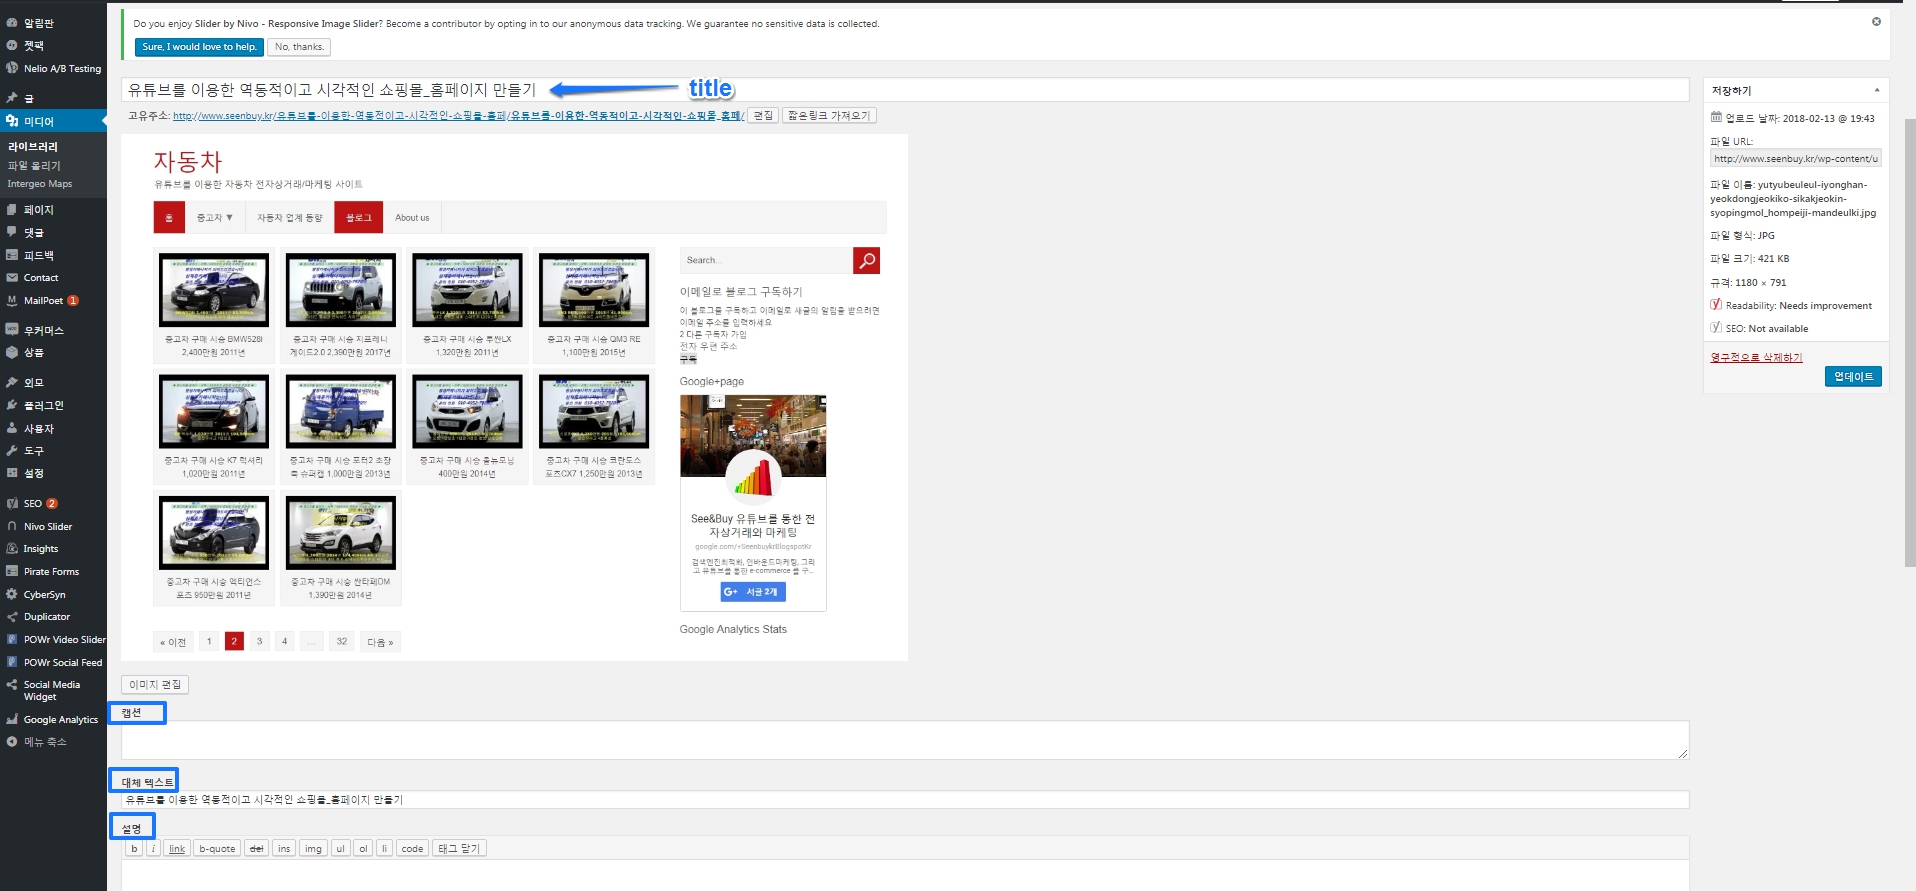Open 라이브러리 in the Media submenu
The height and width of the screenshot is (891, 1916).
pos(33,147)
